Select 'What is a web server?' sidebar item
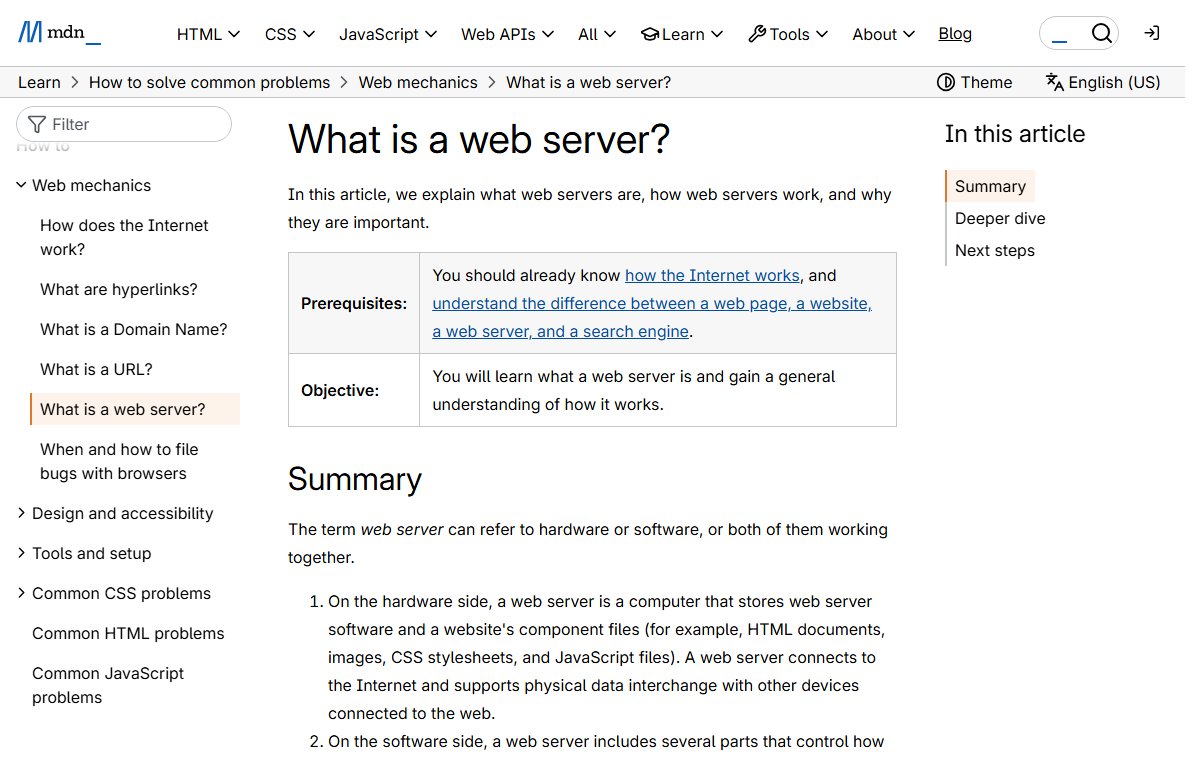Viewport: 1200px width, 760px height. click(x=135, y=409)
